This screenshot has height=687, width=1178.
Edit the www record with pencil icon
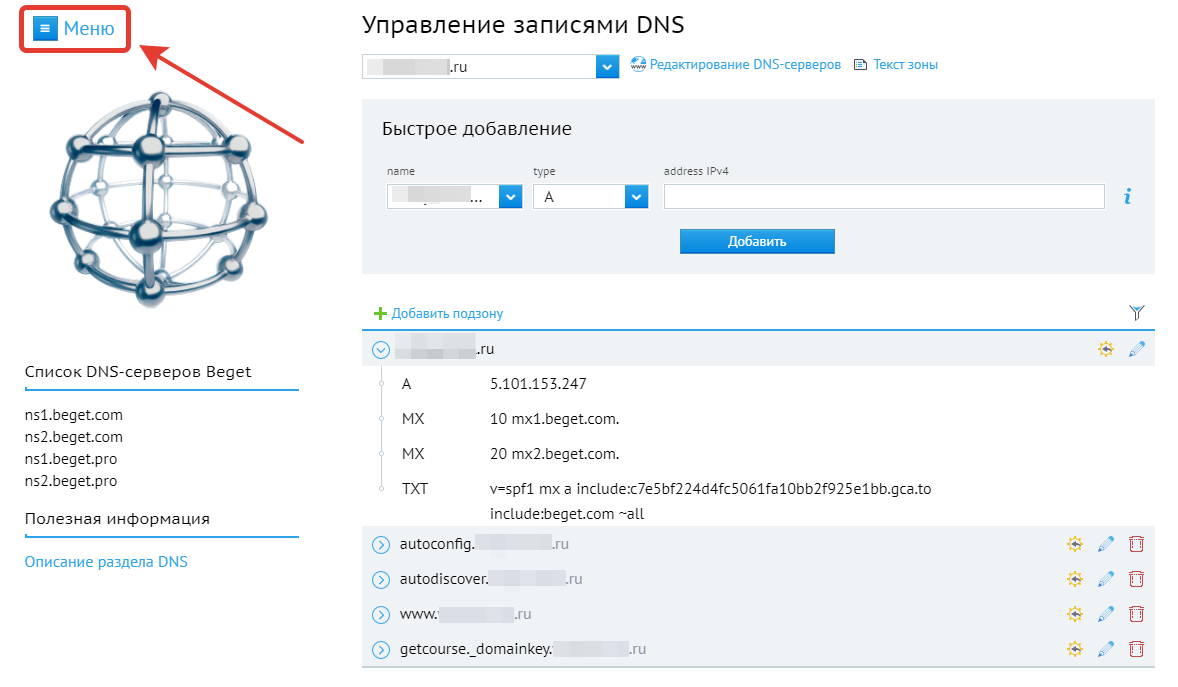point(1106,614)
